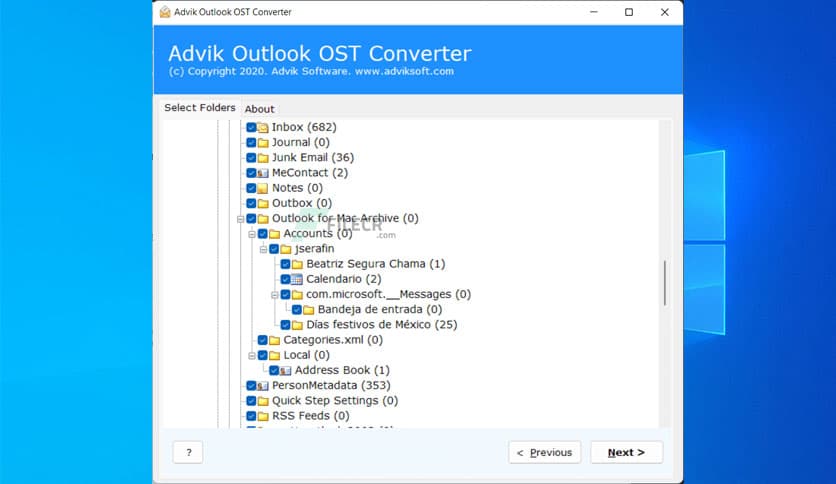
Task: Click the Días festivos de México folder icon
Action: point(298,325)
